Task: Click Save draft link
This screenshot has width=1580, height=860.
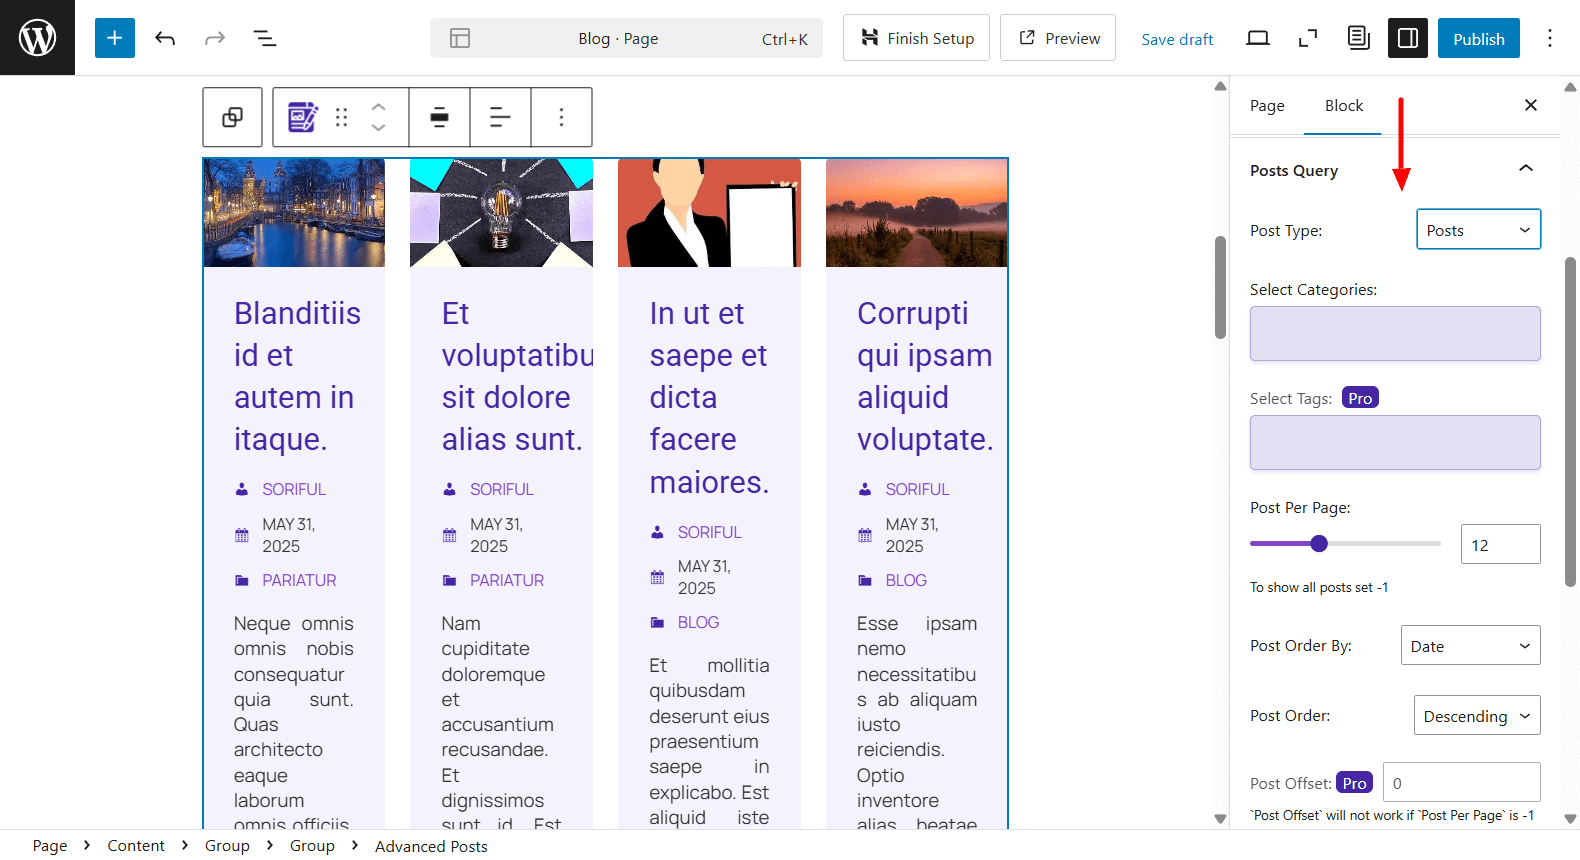Action: [x=1177, y=39]
